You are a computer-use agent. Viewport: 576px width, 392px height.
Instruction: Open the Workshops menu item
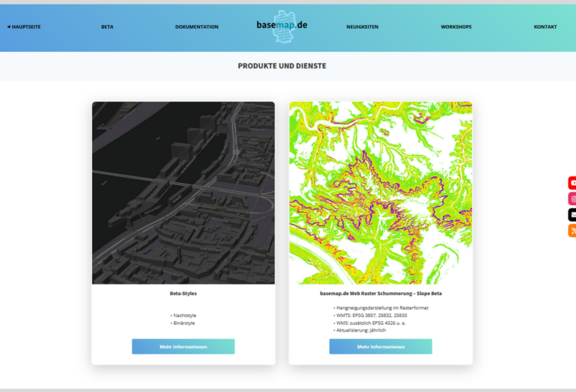pyautogui.click(x=456, y=27)
